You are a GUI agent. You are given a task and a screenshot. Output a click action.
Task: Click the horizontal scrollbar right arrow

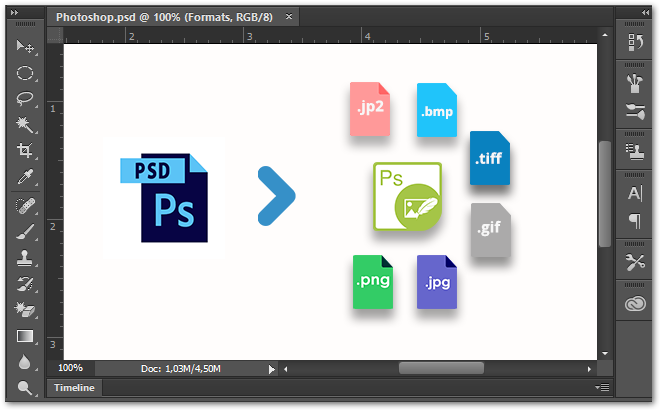pyautogui.click(x=589, y=369)
